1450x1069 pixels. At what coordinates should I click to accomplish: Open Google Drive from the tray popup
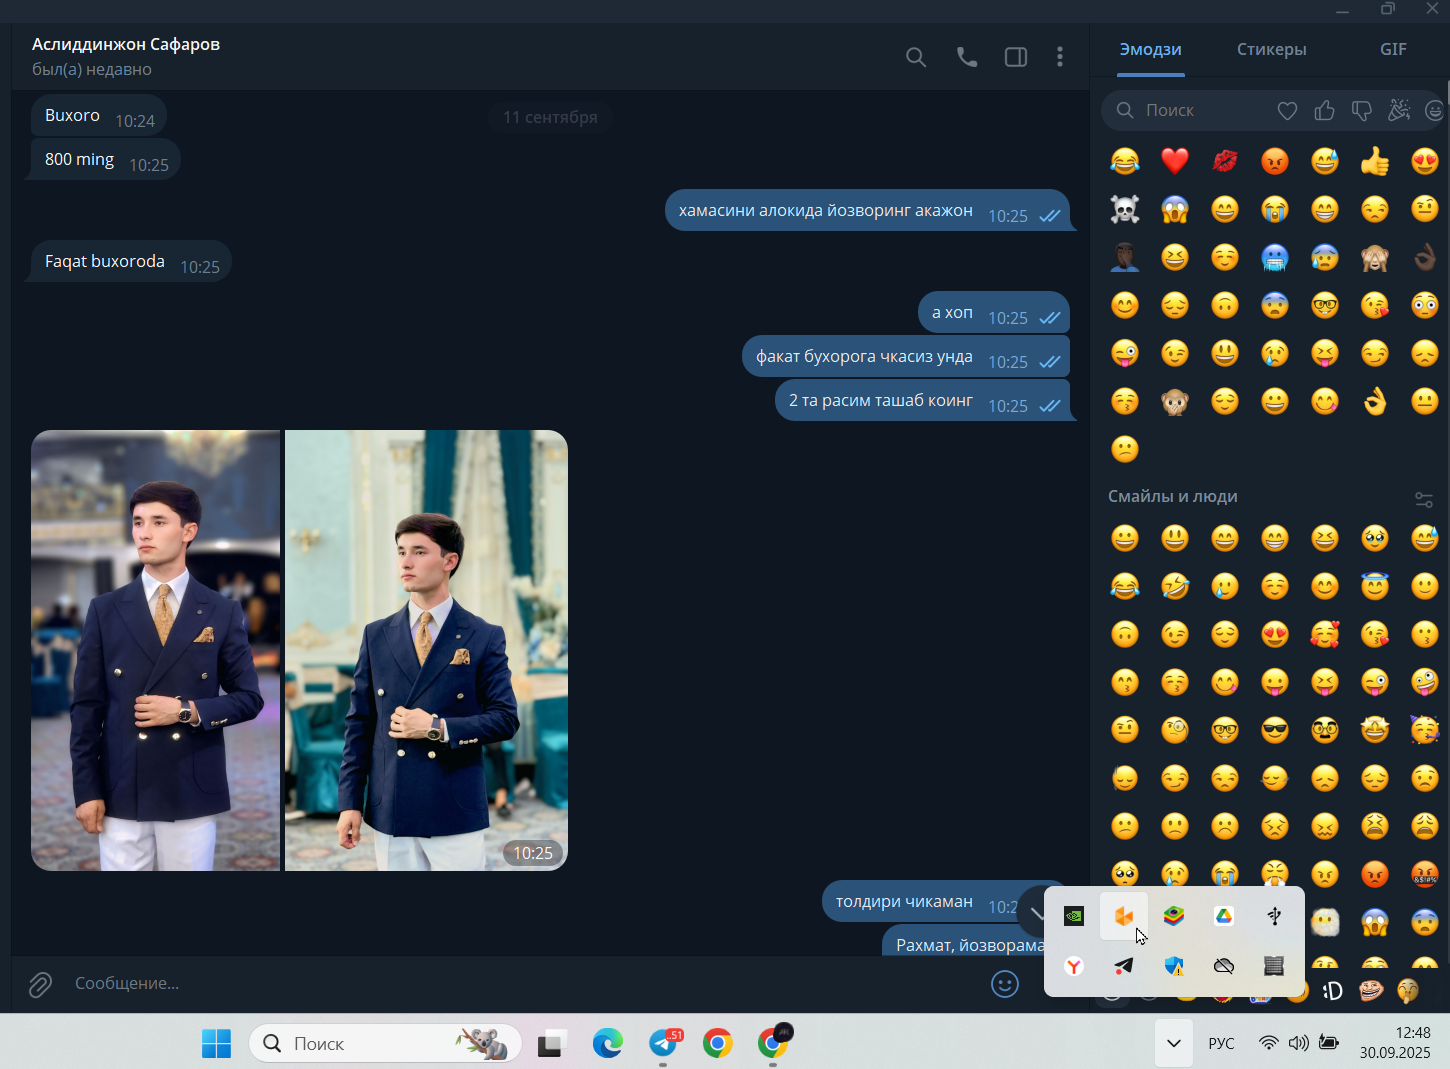point(1224,916)
